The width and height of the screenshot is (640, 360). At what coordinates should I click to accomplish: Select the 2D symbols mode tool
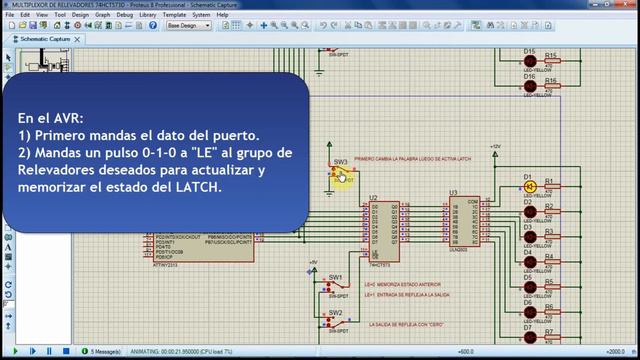(8, 257)
